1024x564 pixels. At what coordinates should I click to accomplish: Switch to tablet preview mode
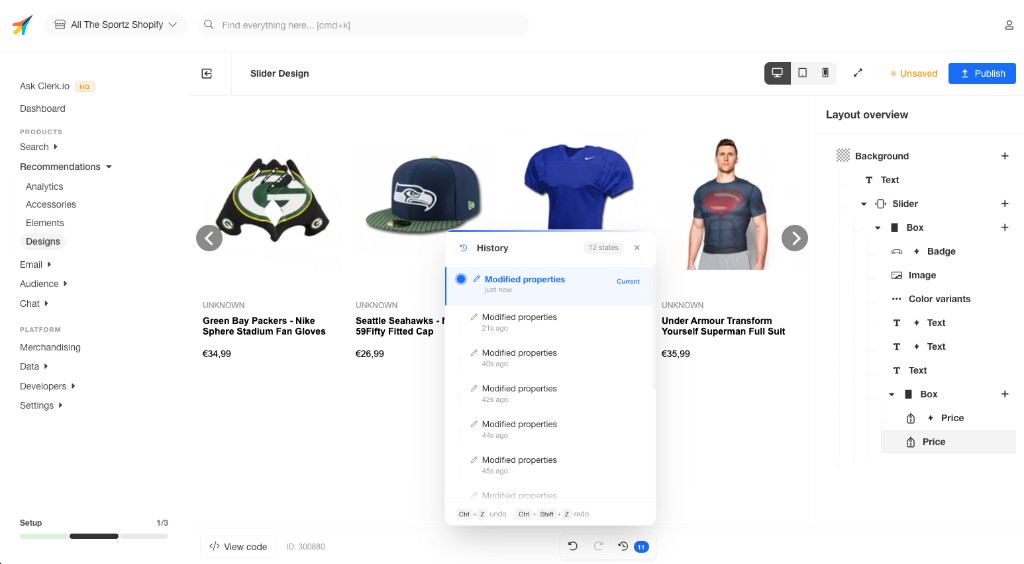coord(803,73)
